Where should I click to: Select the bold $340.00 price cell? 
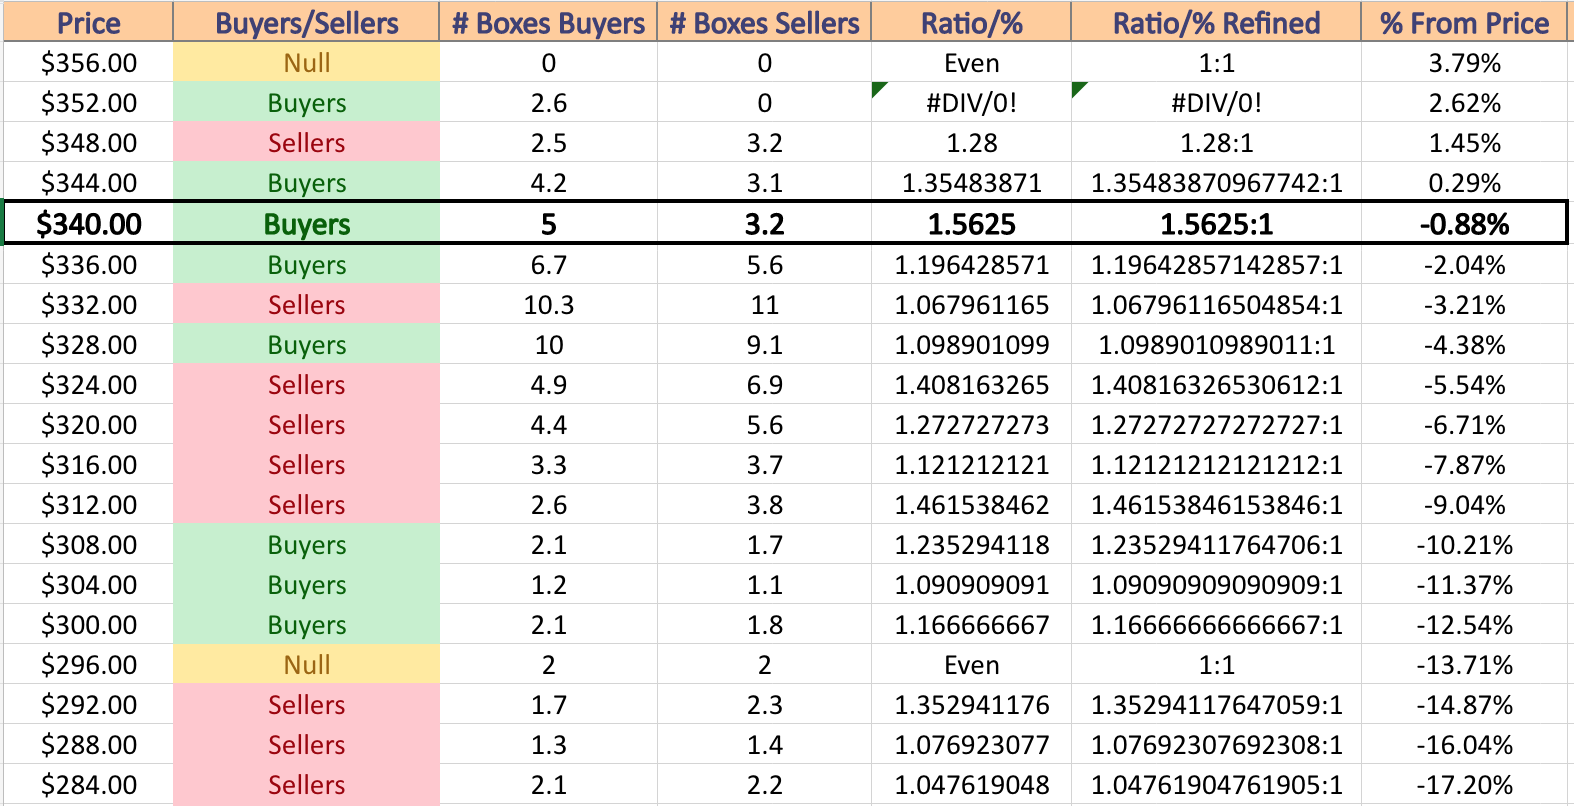coord(88,224)
